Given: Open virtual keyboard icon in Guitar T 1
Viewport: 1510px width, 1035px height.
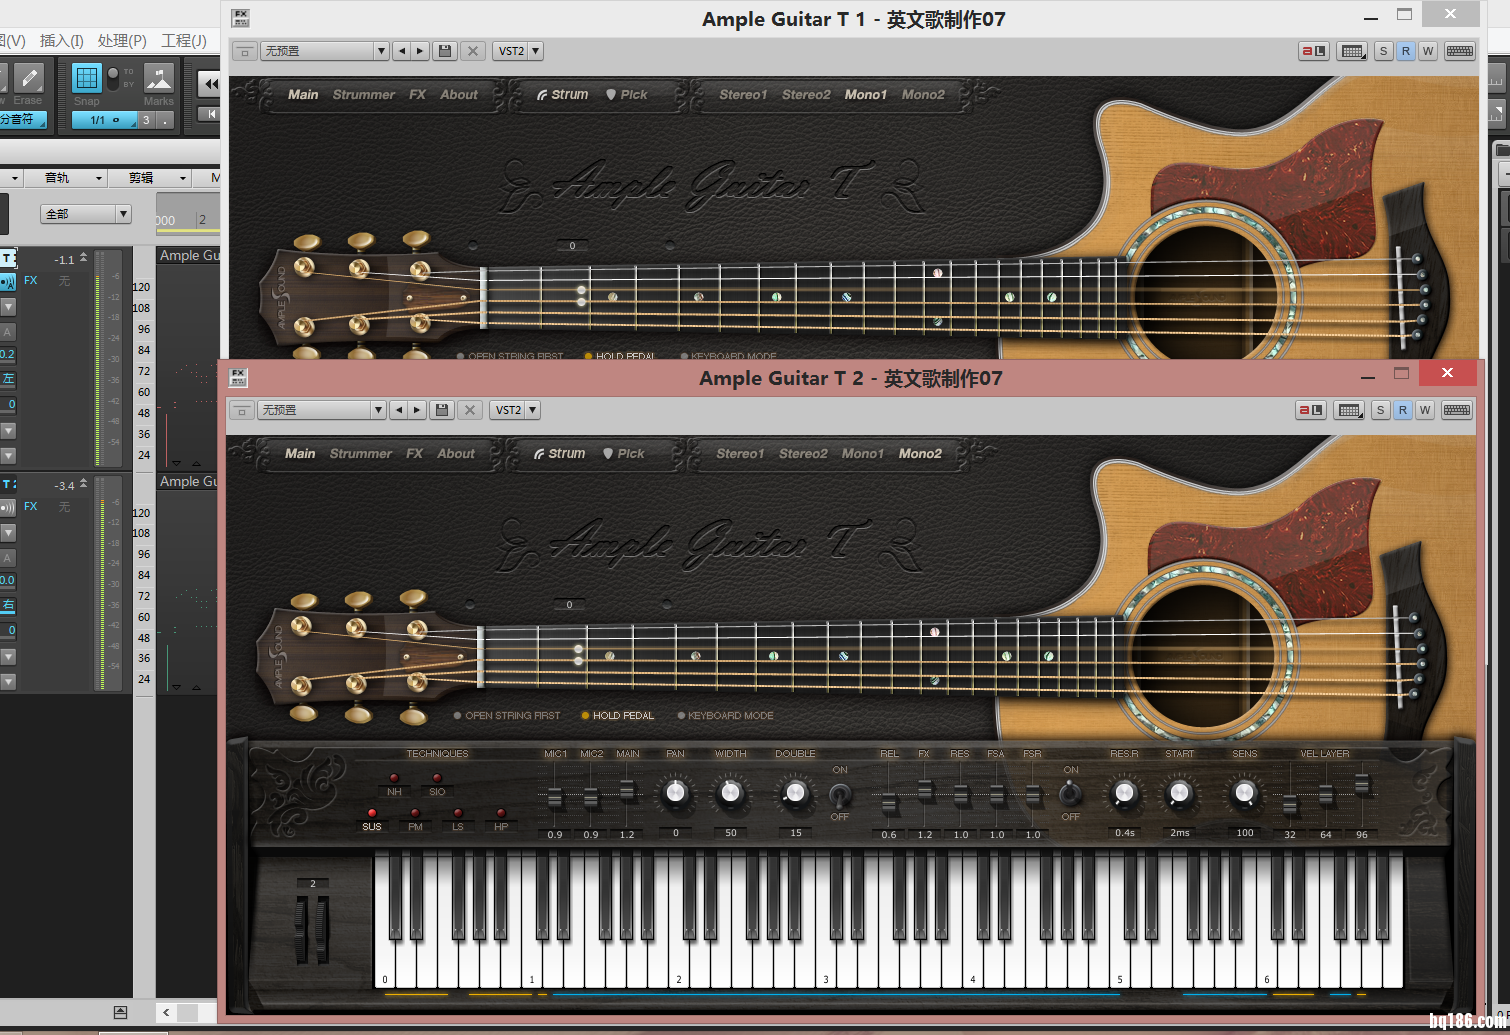Looking at the screenshot, I should click(x=1460, y=51).
